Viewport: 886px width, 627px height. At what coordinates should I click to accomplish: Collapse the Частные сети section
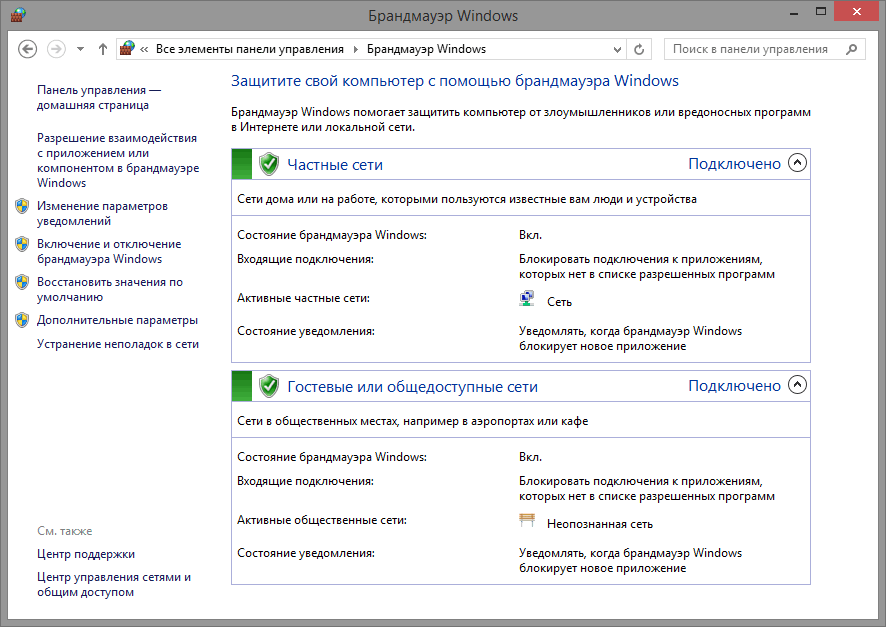click(x=797, y=164)
